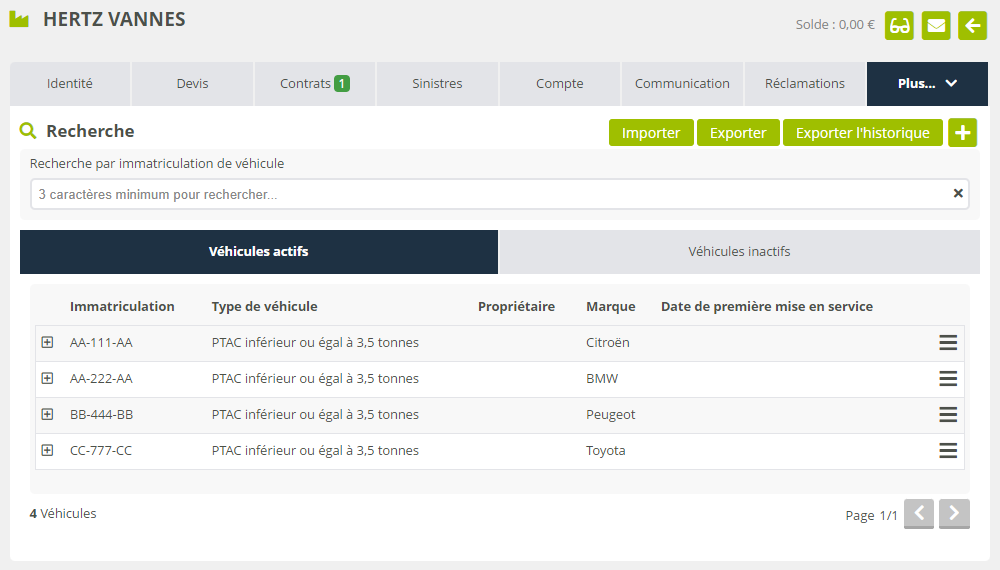The width and height of the screenshot is (1000, 570).
Task: Open hamburger menu for Toyota row
Action: point(948,451)
